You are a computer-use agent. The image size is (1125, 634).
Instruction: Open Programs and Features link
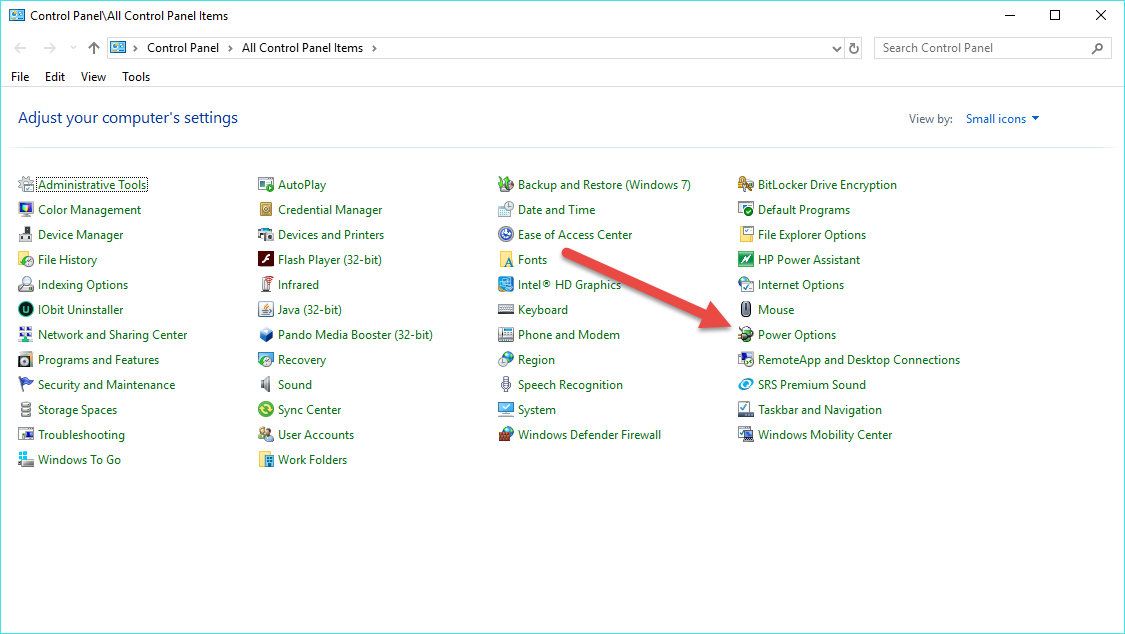tap(98, 360)
